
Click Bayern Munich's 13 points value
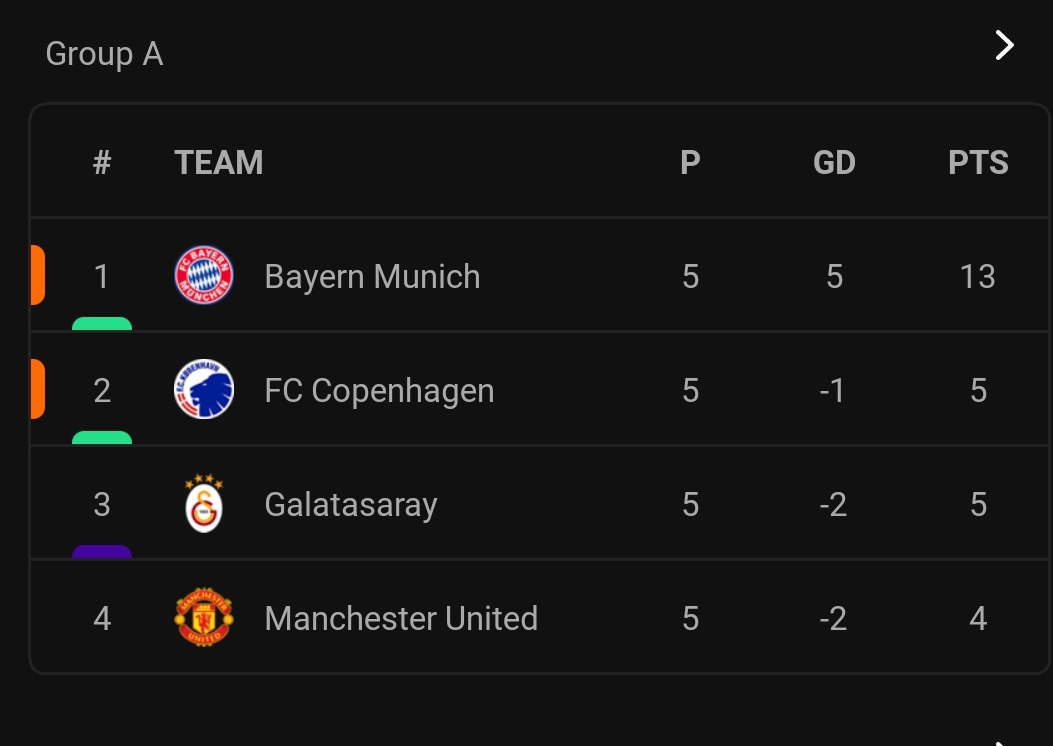[x=977, y=276]
